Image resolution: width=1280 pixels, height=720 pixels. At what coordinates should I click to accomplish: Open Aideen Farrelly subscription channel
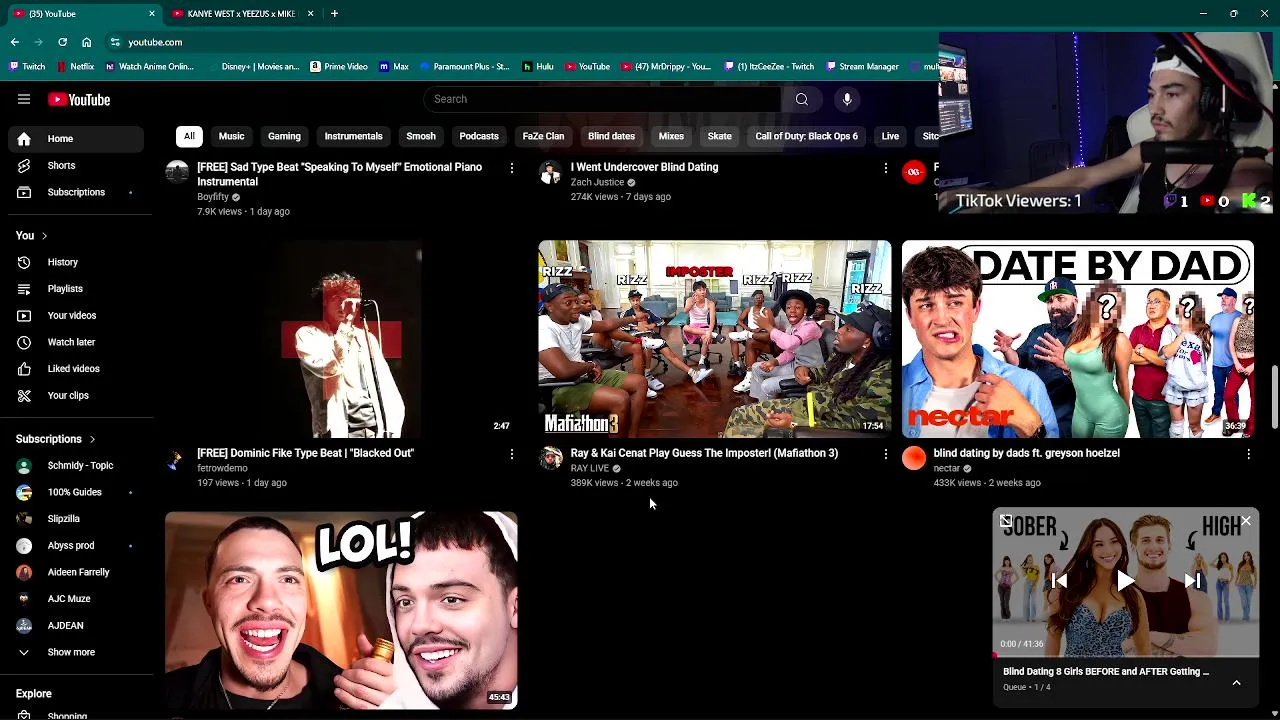pyautogui.click(x=76, y=572)
